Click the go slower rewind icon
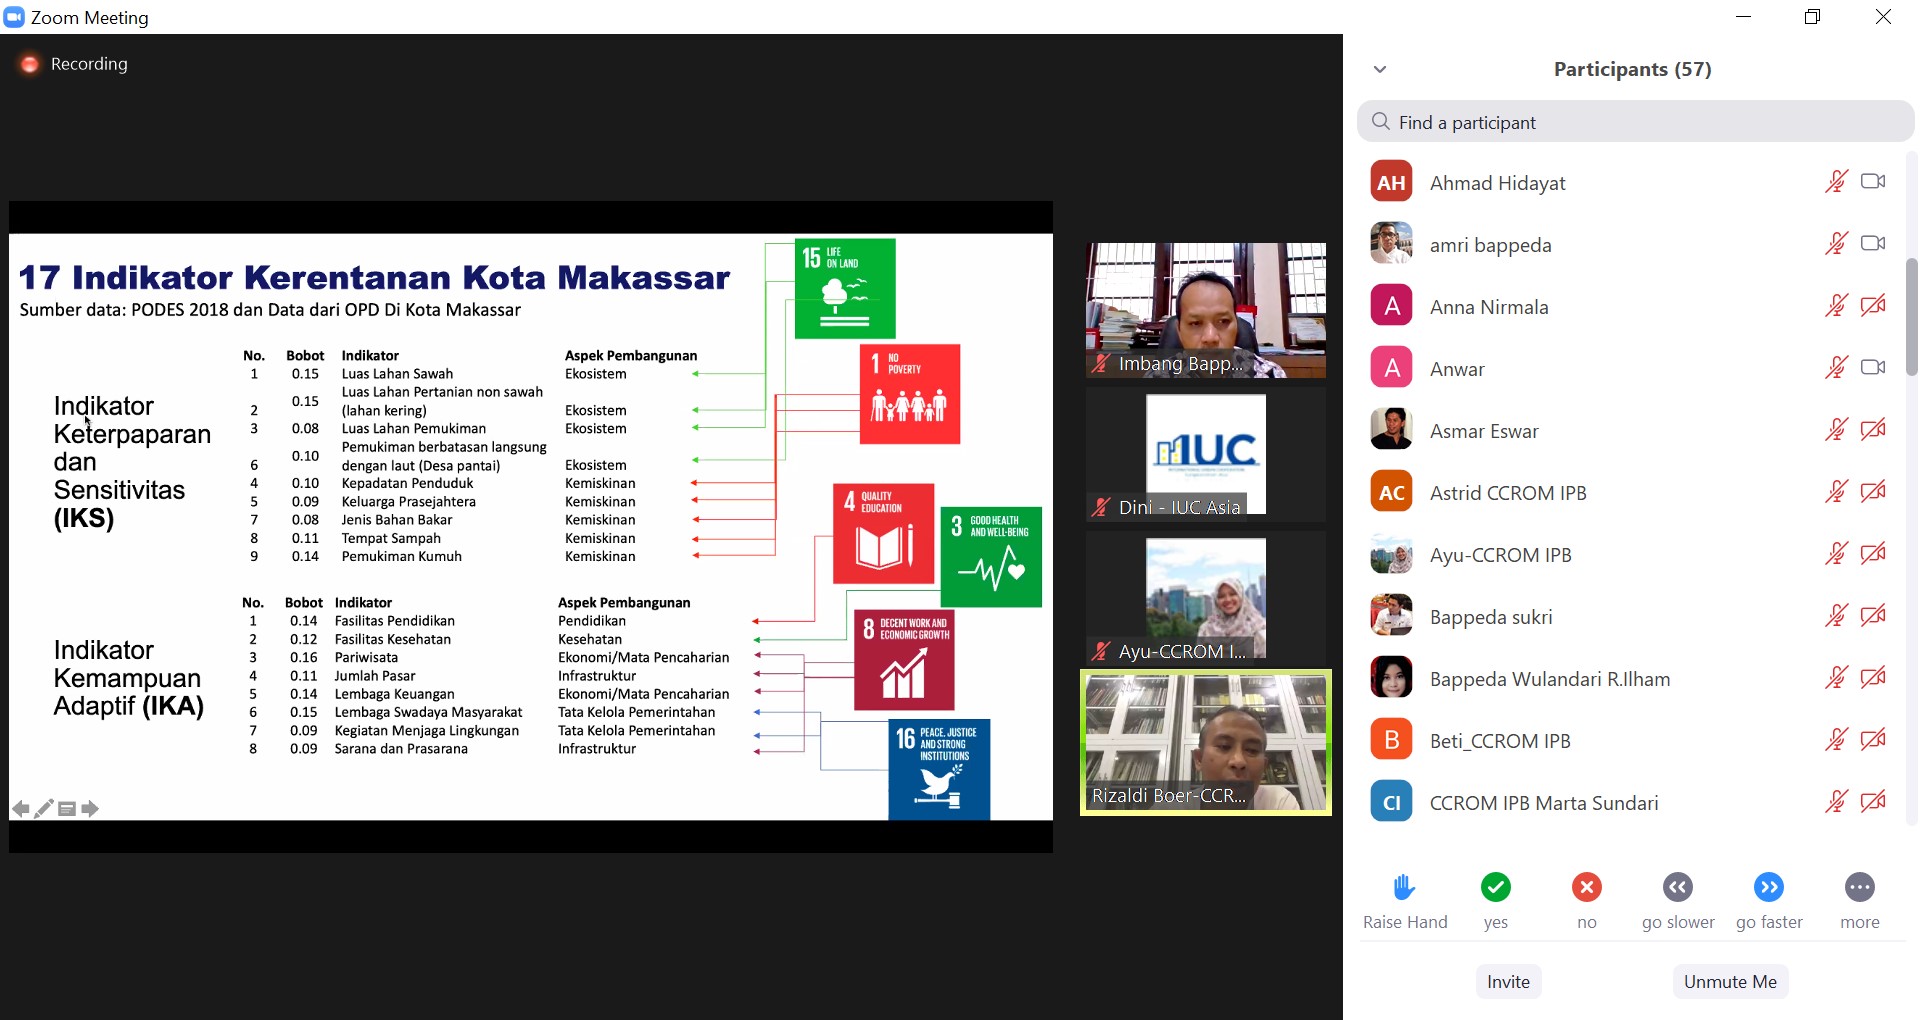1920x1020 pixels. 1677,887
